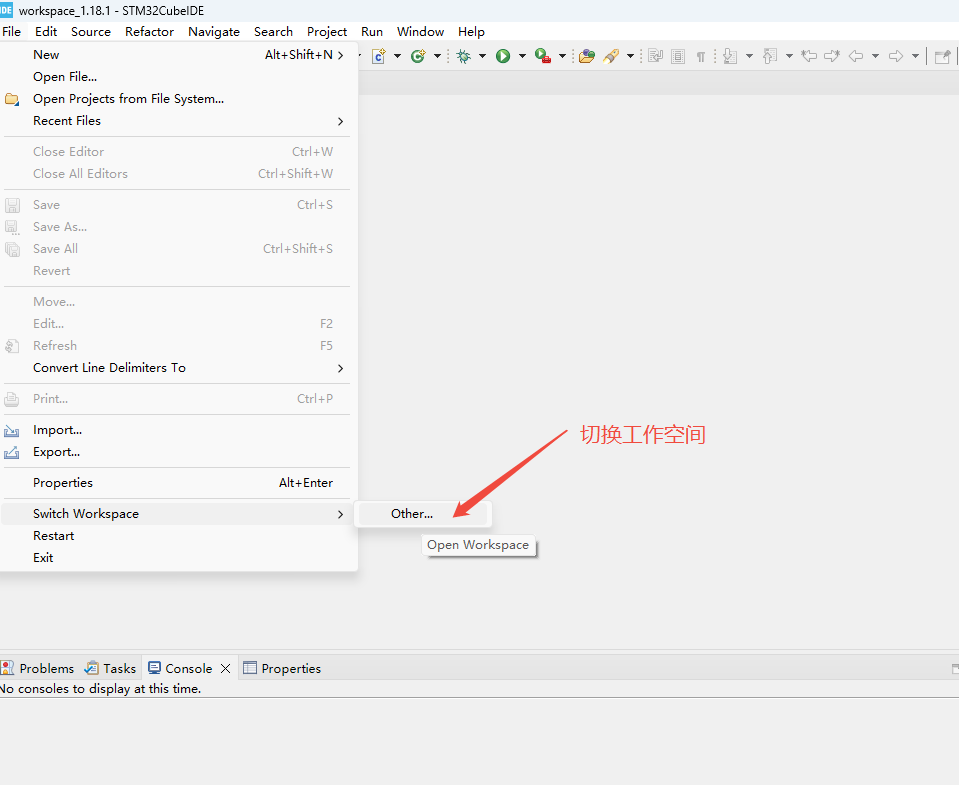Open Next Annotation dropdown arrow
Screen dimensions: 959x785
(749, 56)
